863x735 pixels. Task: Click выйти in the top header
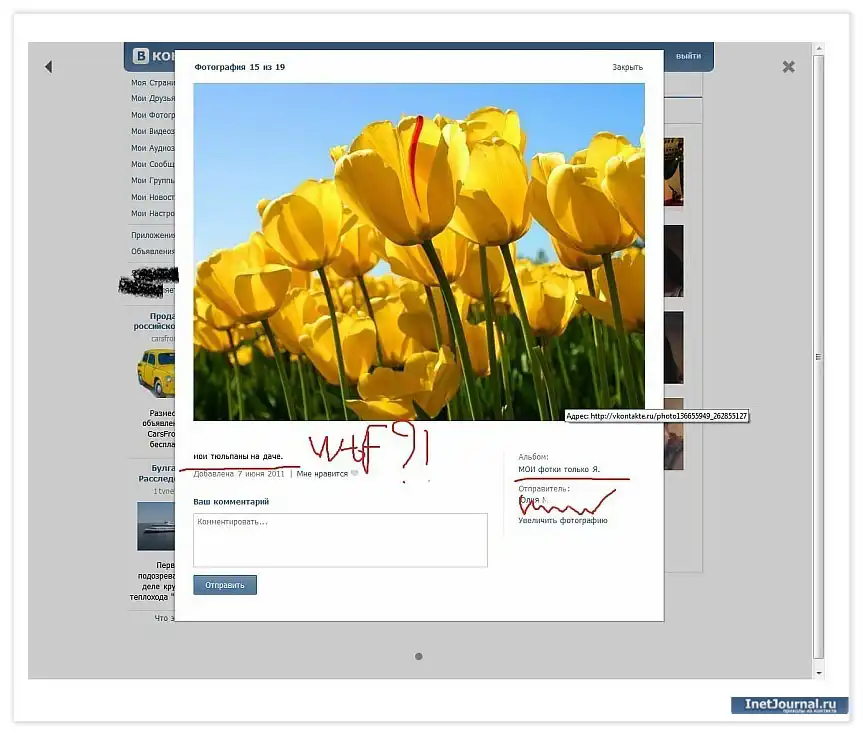tap(688, 56)
